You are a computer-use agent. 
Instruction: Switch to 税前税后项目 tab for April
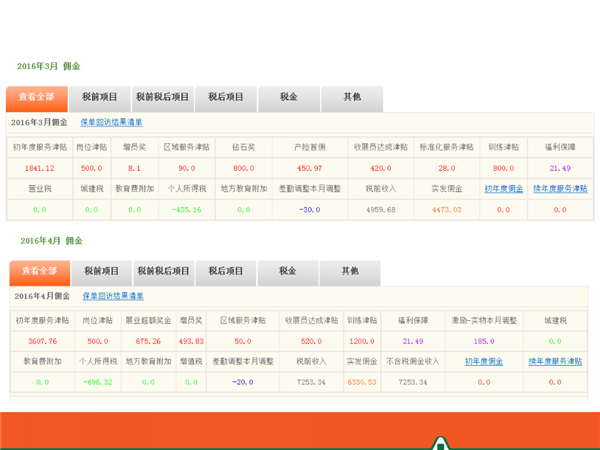(x=163, y=271)
